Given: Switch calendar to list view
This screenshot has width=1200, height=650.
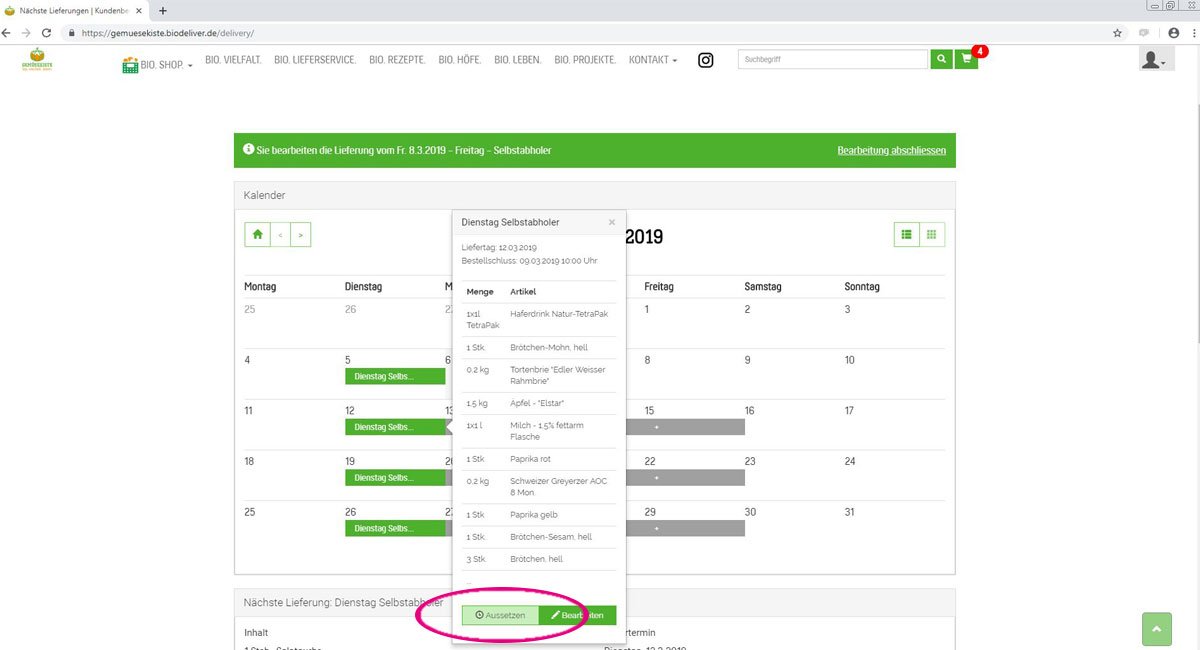Looking at the screenshot, I should (x=907, y=234).
